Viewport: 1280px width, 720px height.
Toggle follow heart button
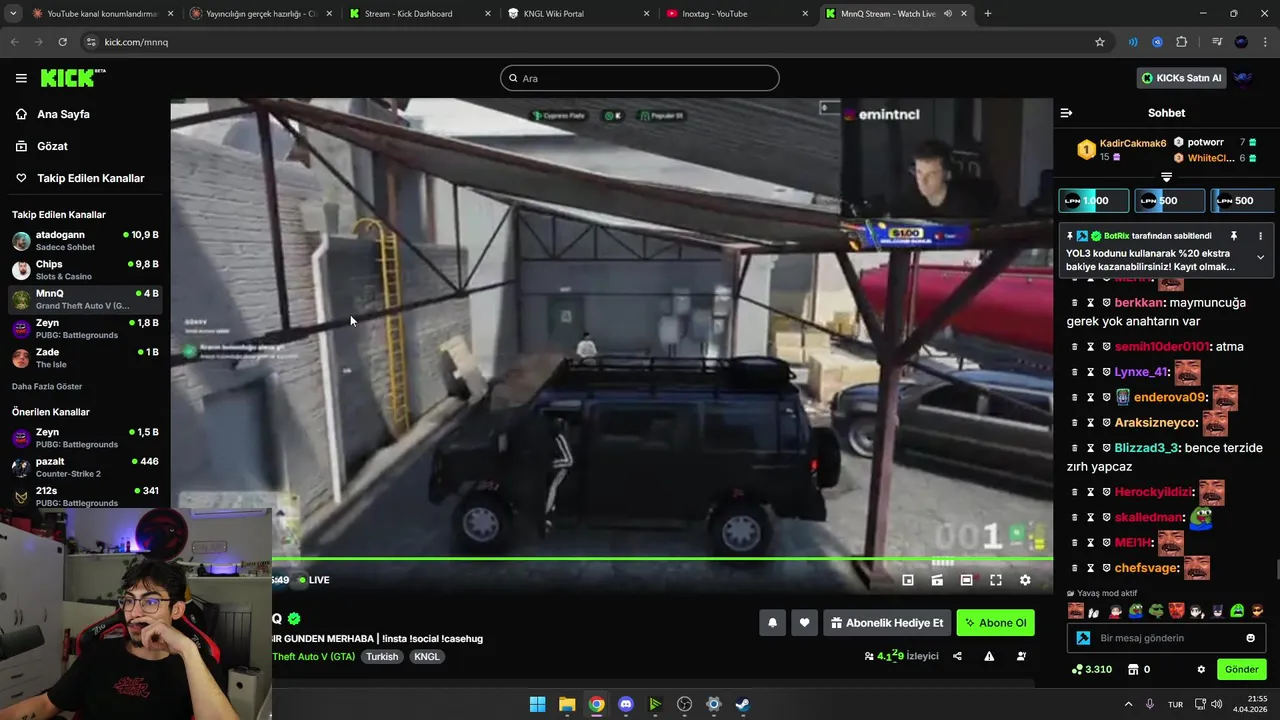pos(804,623)
